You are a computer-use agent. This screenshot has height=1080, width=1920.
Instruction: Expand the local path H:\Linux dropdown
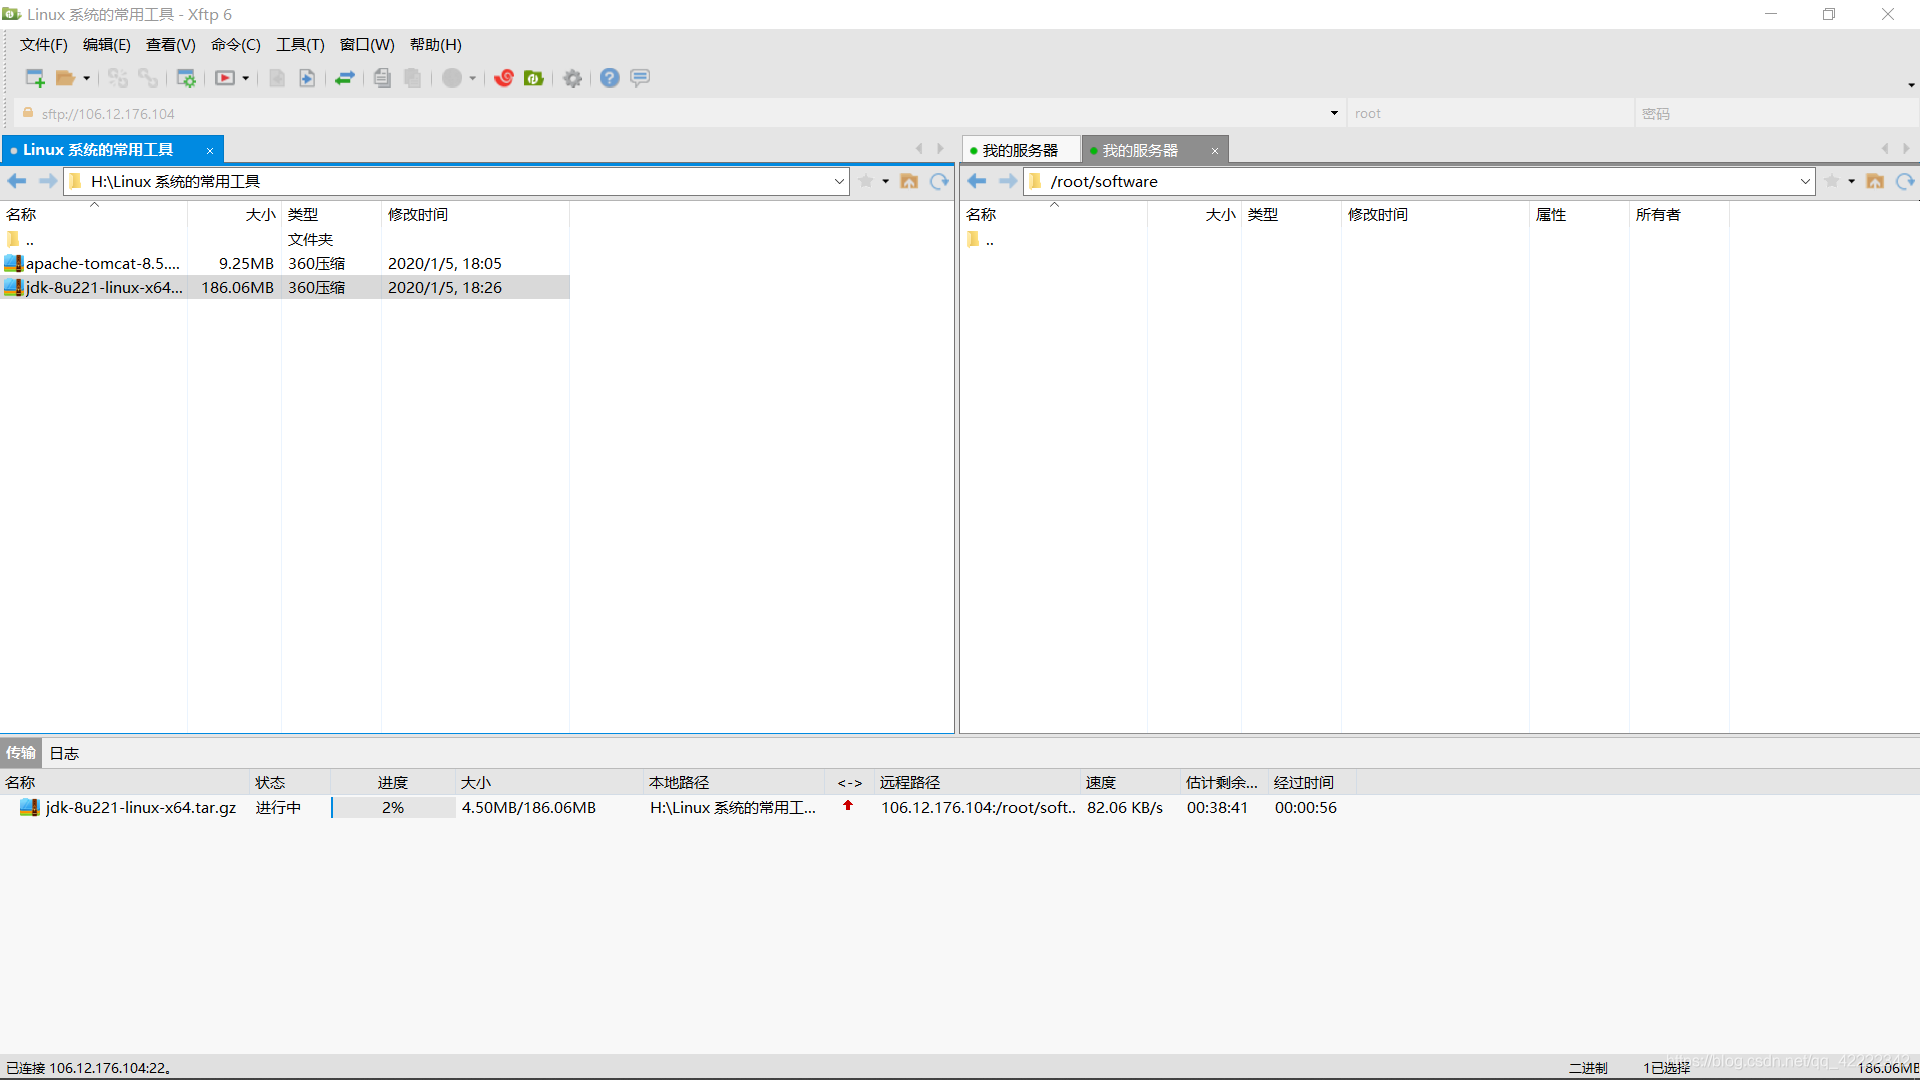click(x=839, y=181)
